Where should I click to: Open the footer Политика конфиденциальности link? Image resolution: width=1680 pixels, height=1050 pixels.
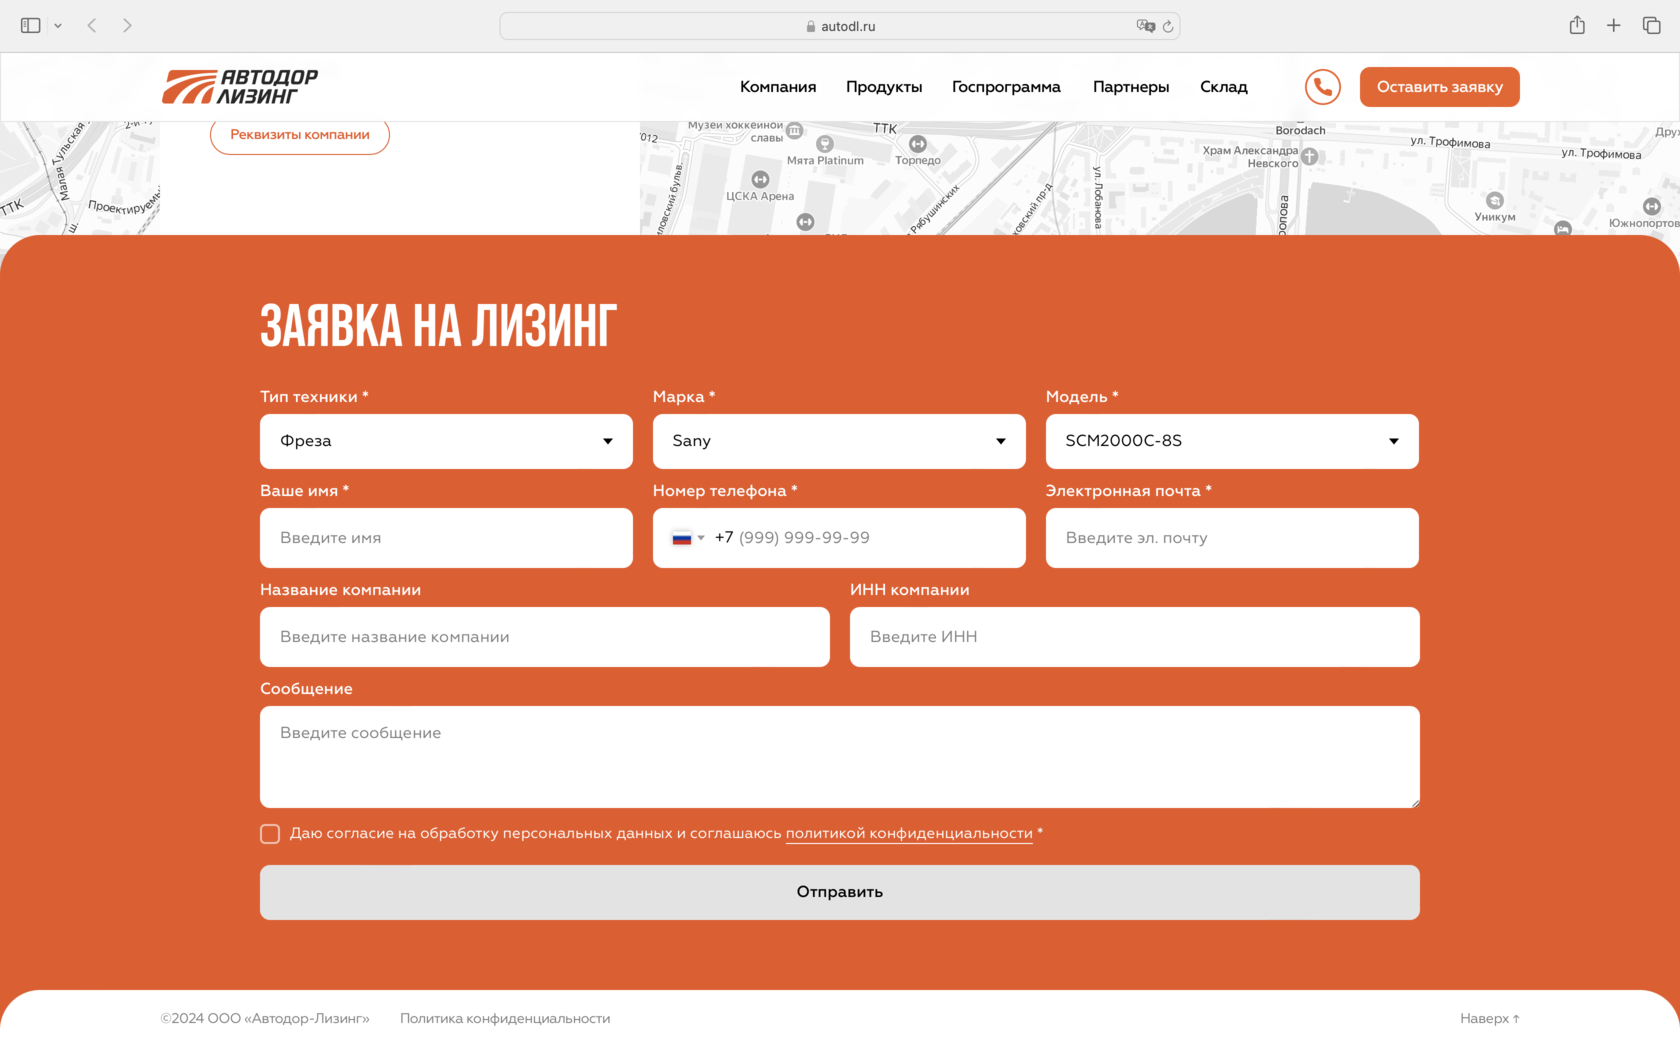point(505,1019)
